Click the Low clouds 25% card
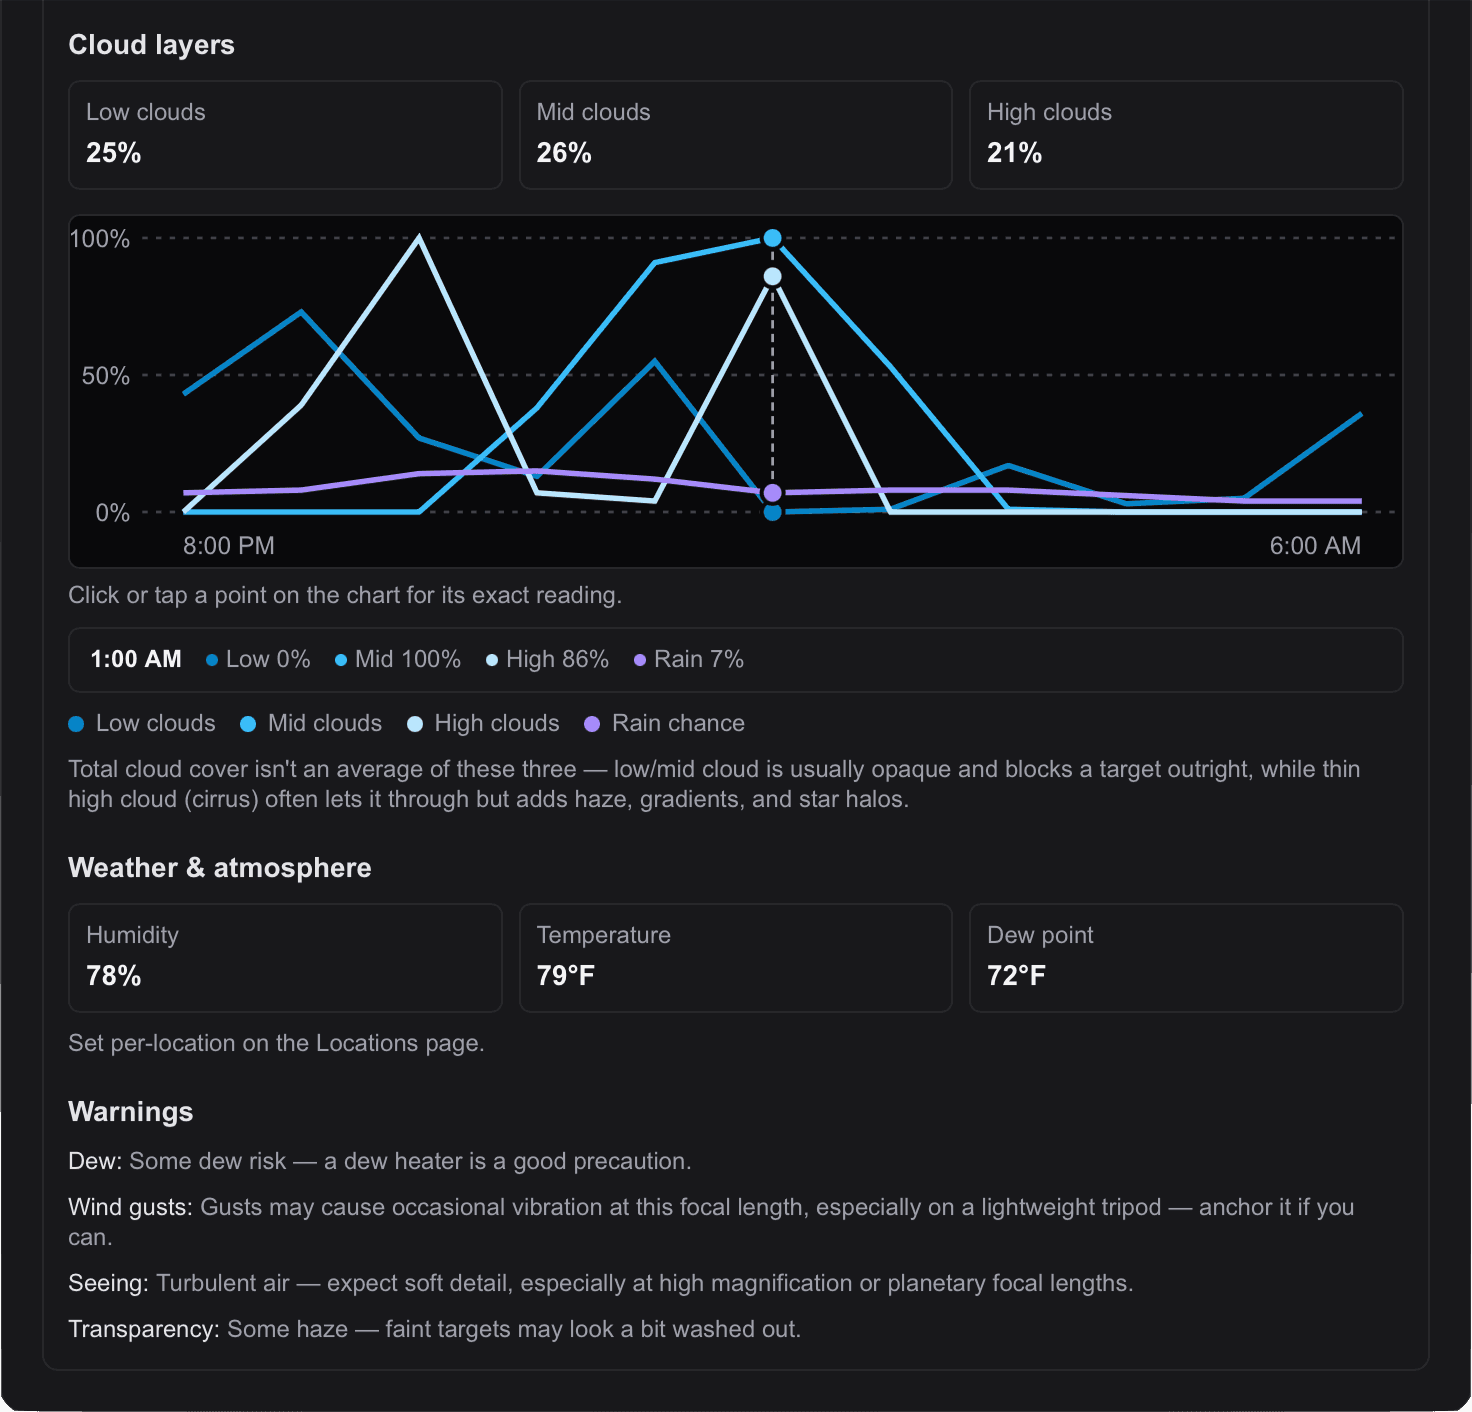 pyautogui.click(x=285, y=135)
